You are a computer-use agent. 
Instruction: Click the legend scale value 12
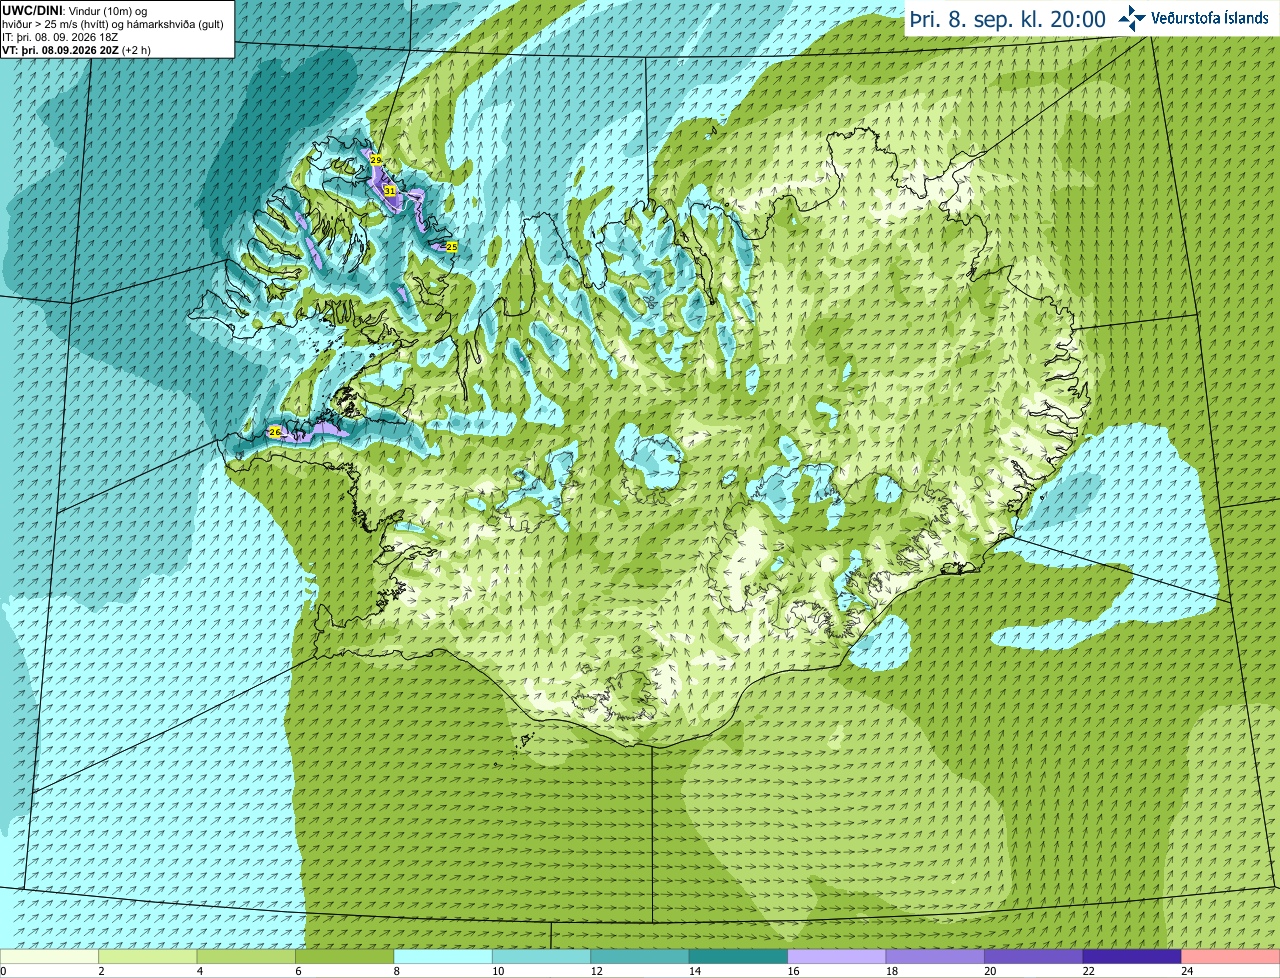coord(596,971)
